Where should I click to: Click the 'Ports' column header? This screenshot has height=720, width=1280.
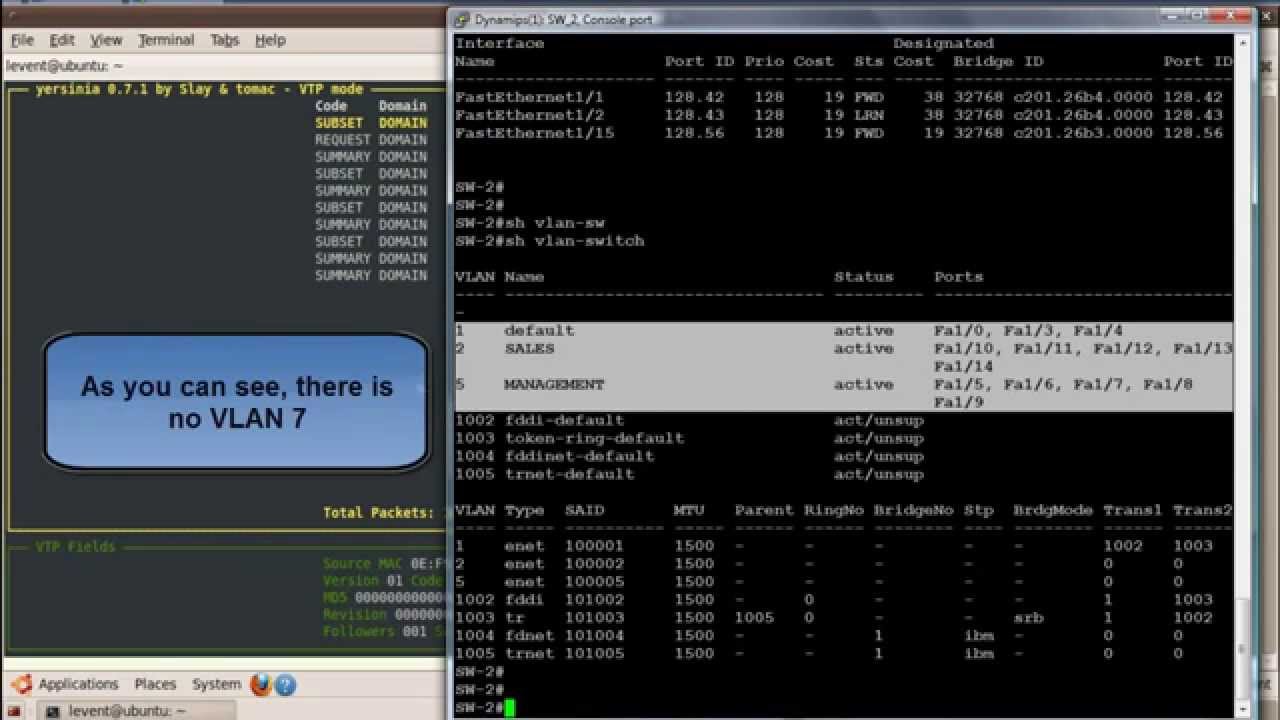click(958, 277)
